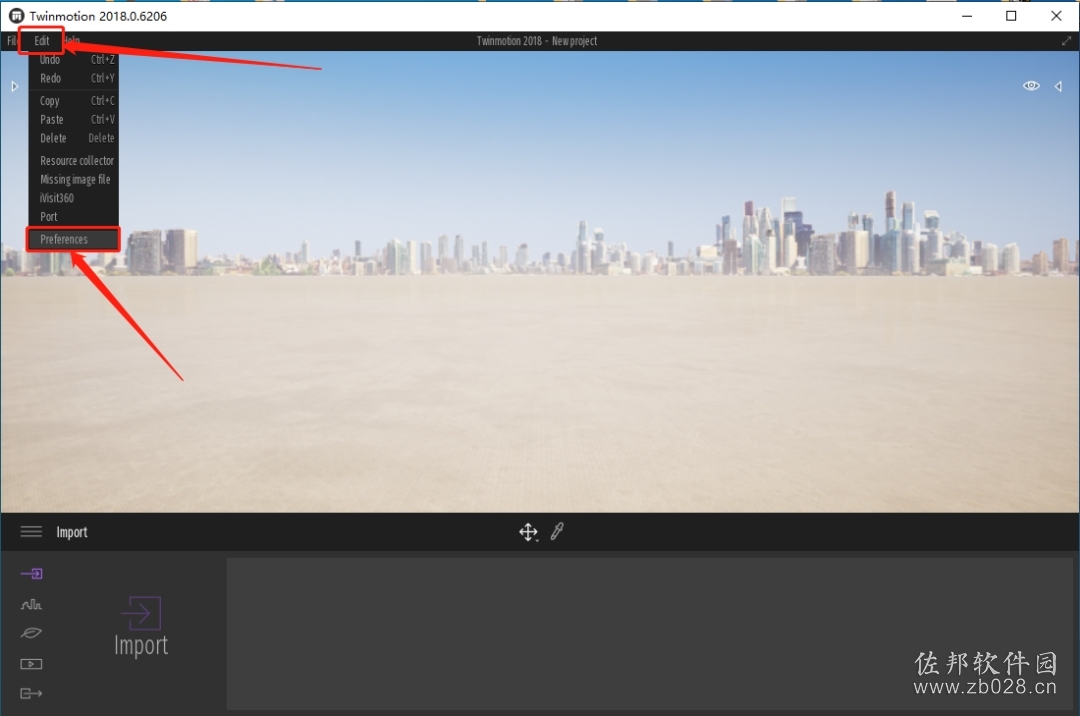Choose Resource collector from the menu
The width and height of the screenshot is (1080, 716).
click(74, 160)
